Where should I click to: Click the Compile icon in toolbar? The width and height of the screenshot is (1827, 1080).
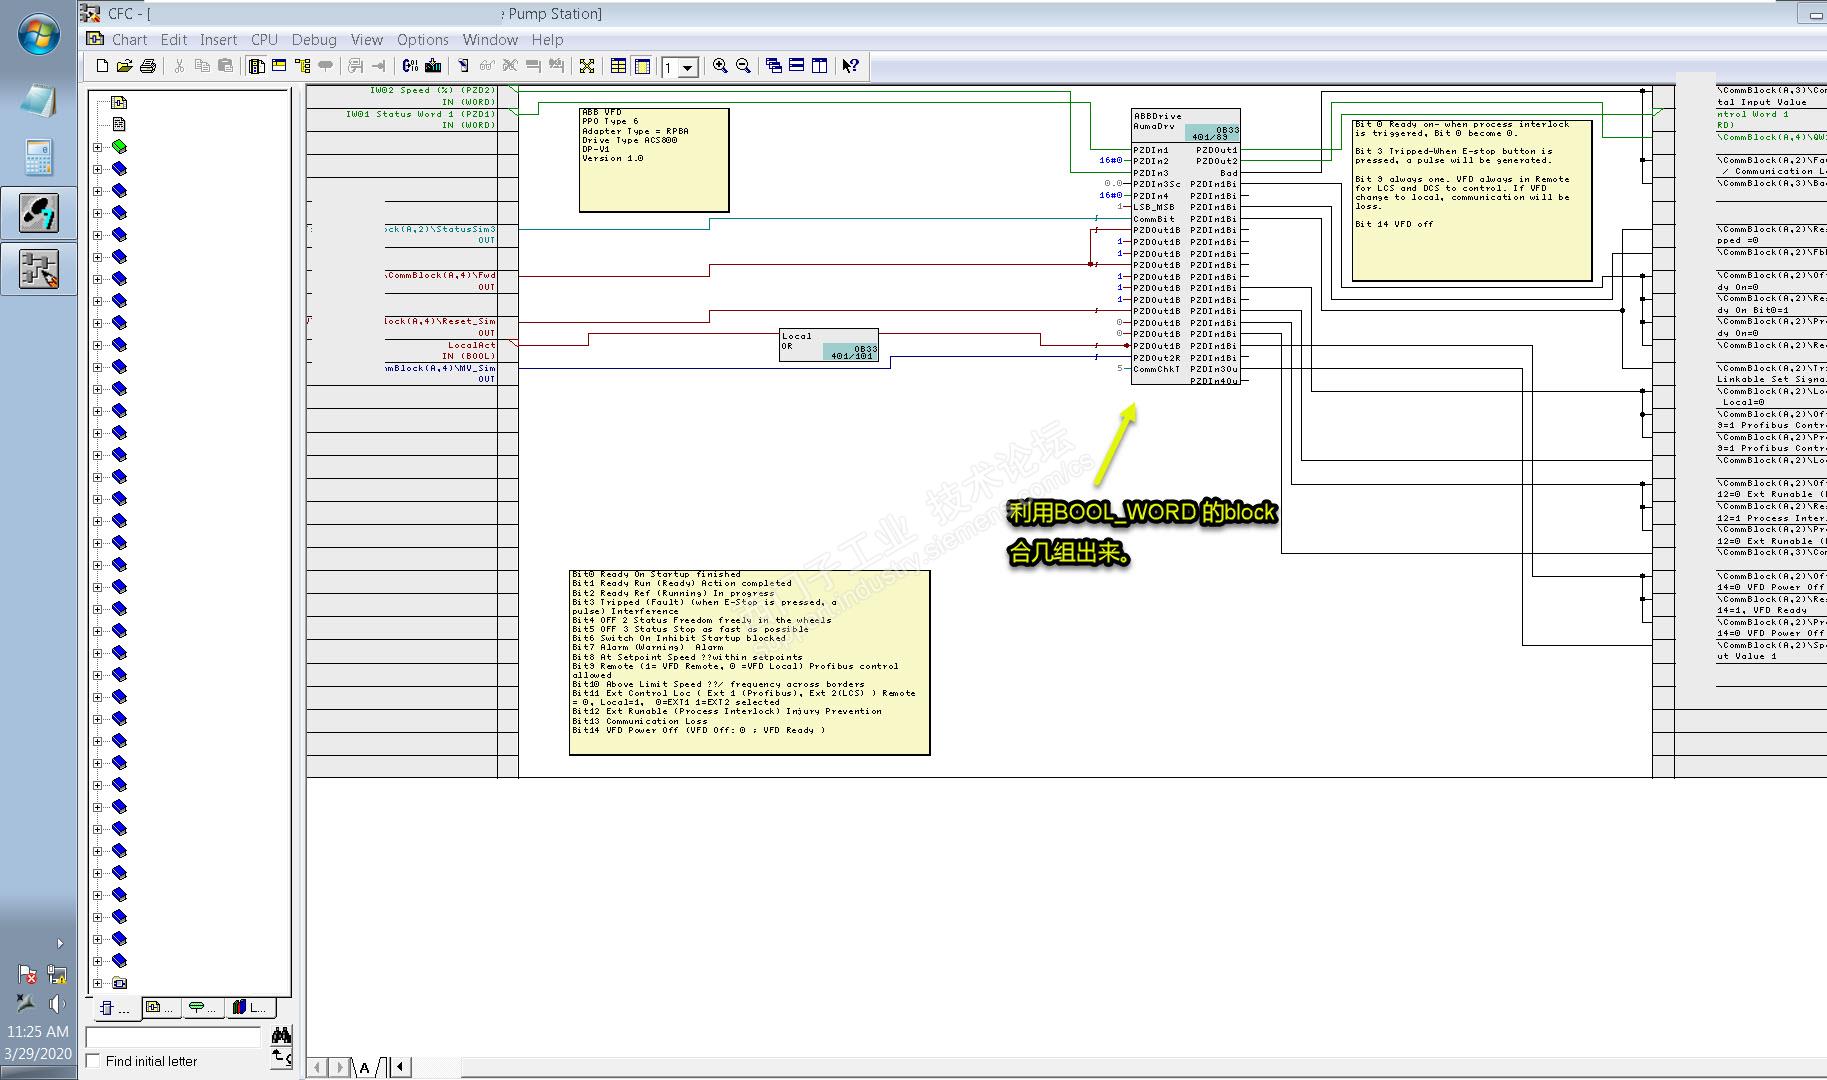410,66
